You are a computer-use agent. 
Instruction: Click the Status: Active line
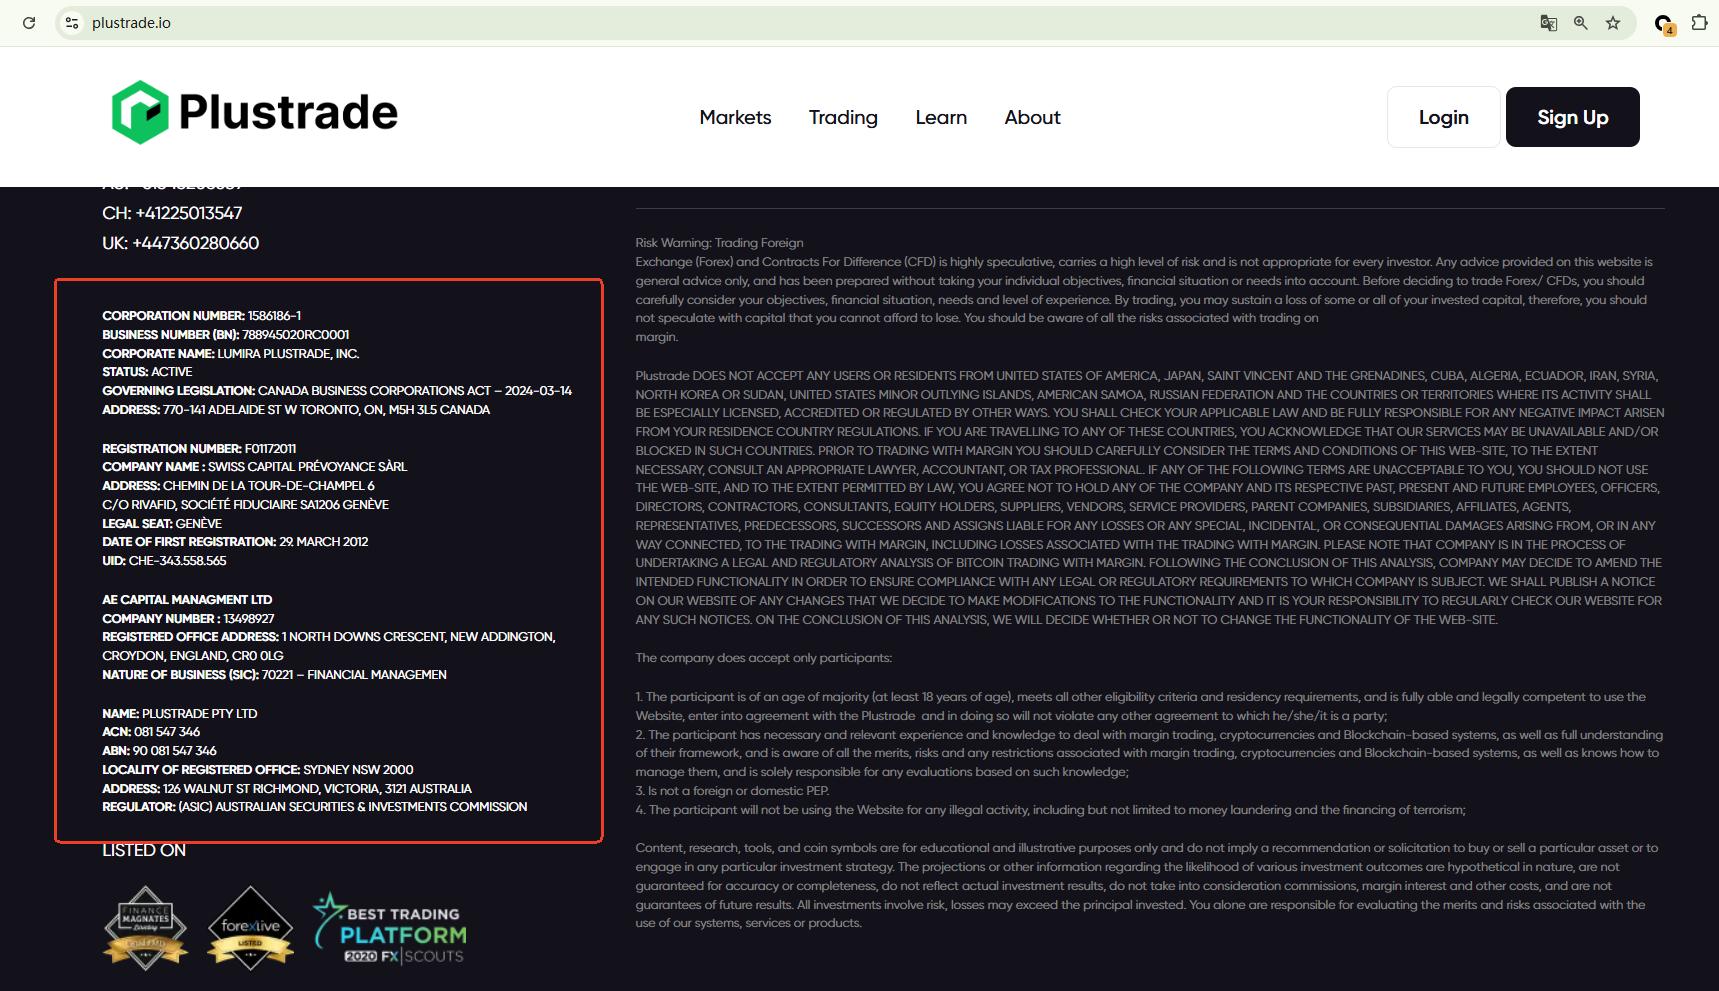point(147,372)
